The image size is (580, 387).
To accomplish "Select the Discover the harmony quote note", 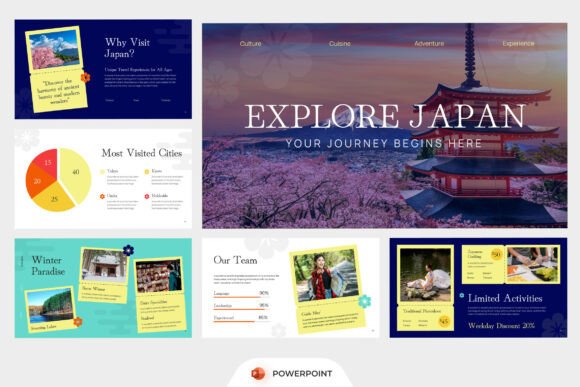I will tap(58, 91).
